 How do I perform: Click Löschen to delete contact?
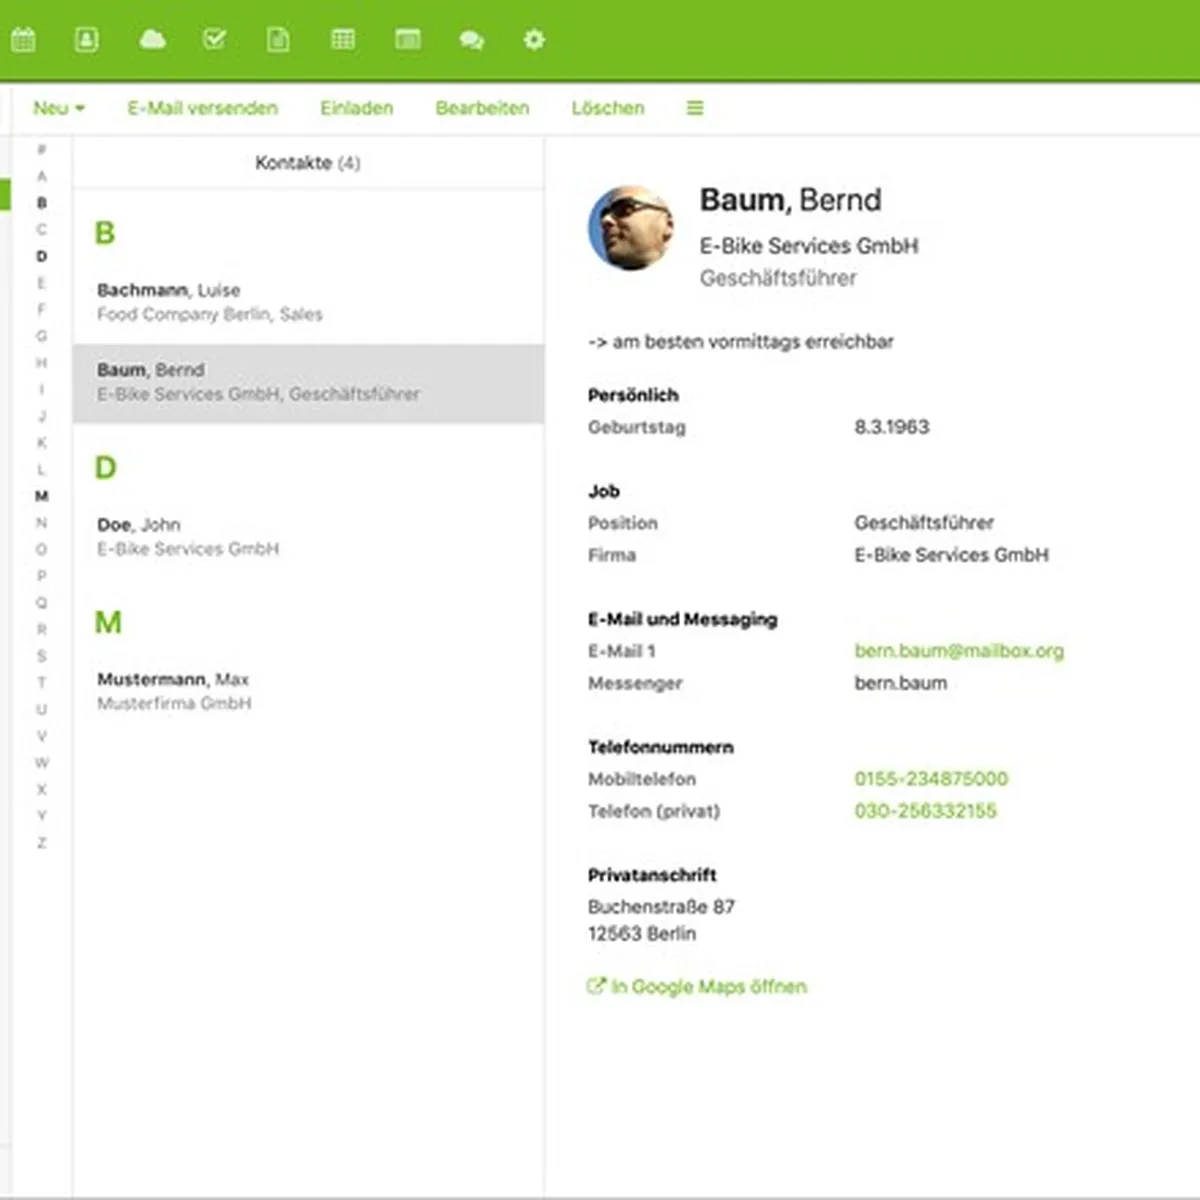(608, 108)
